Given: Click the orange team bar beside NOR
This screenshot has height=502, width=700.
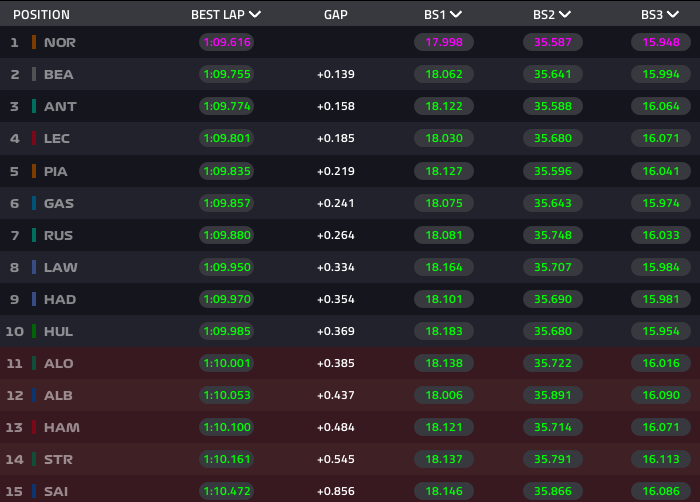Looking at the screenshot, I should click(x=34, y=42).
